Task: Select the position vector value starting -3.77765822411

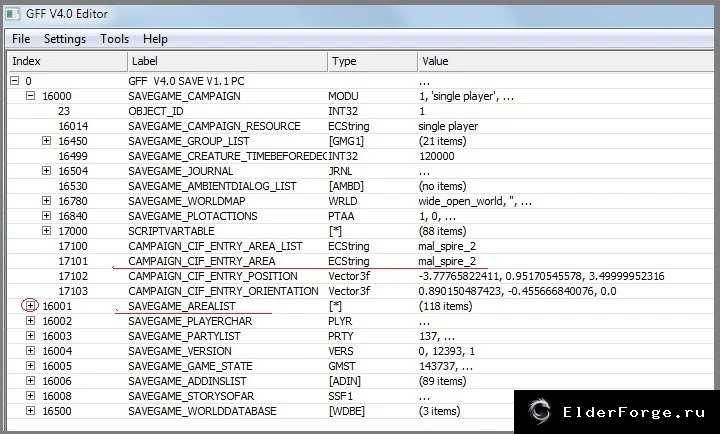Action: click(x=541, y=276)
